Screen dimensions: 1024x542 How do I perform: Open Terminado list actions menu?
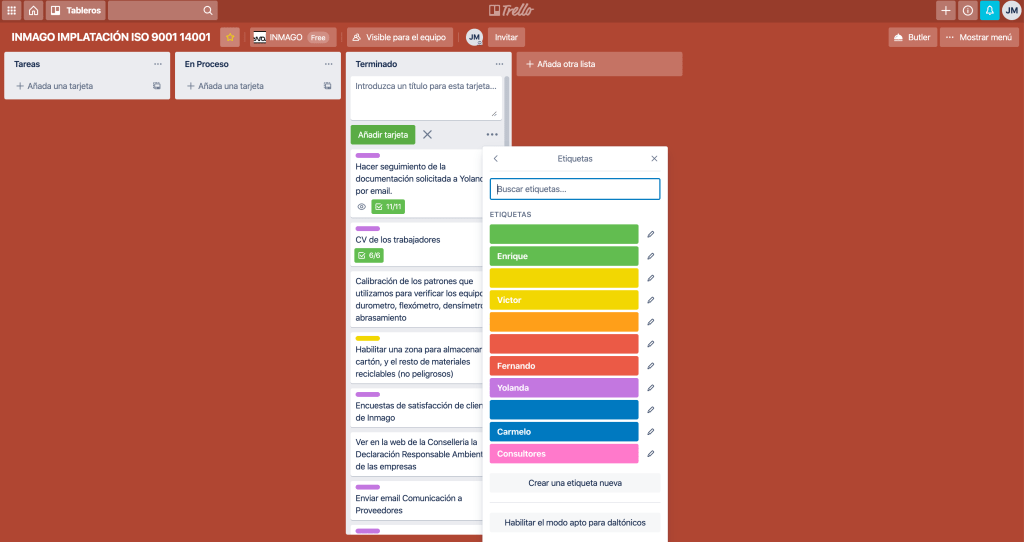click(x=500, y=64)
